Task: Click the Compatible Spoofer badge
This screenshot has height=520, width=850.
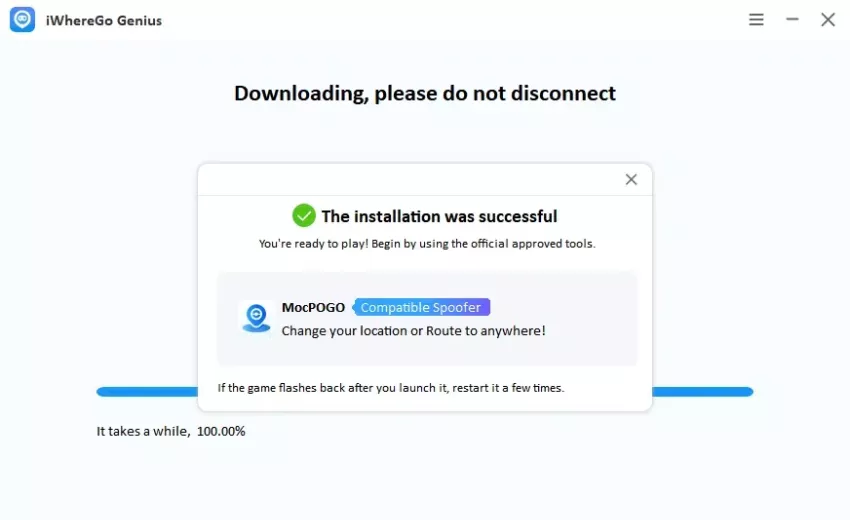Action: (421, 307)
